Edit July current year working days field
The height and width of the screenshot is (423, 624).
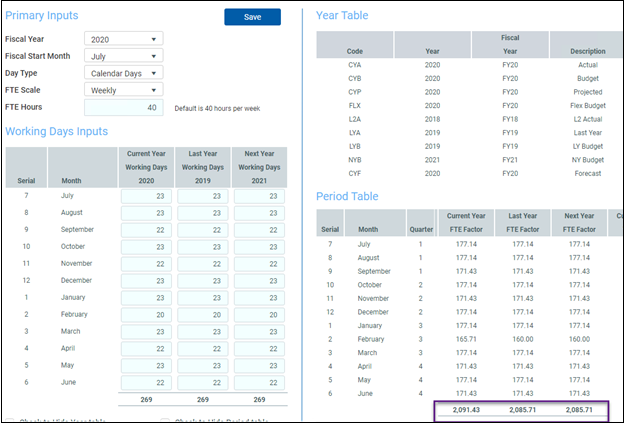point(146,197)
